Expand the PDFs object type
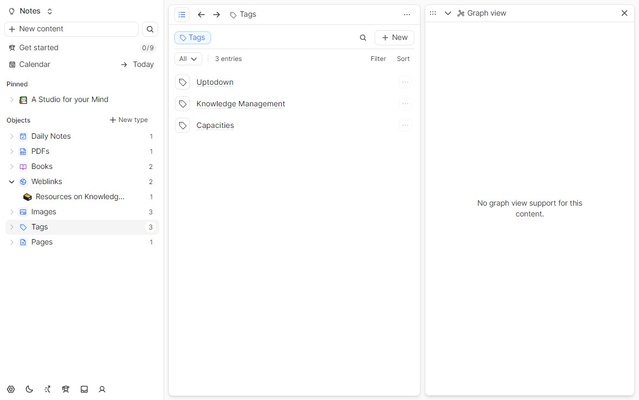This screenshot has width=639, height=400. pyautogui.click(x=11, y=151)
